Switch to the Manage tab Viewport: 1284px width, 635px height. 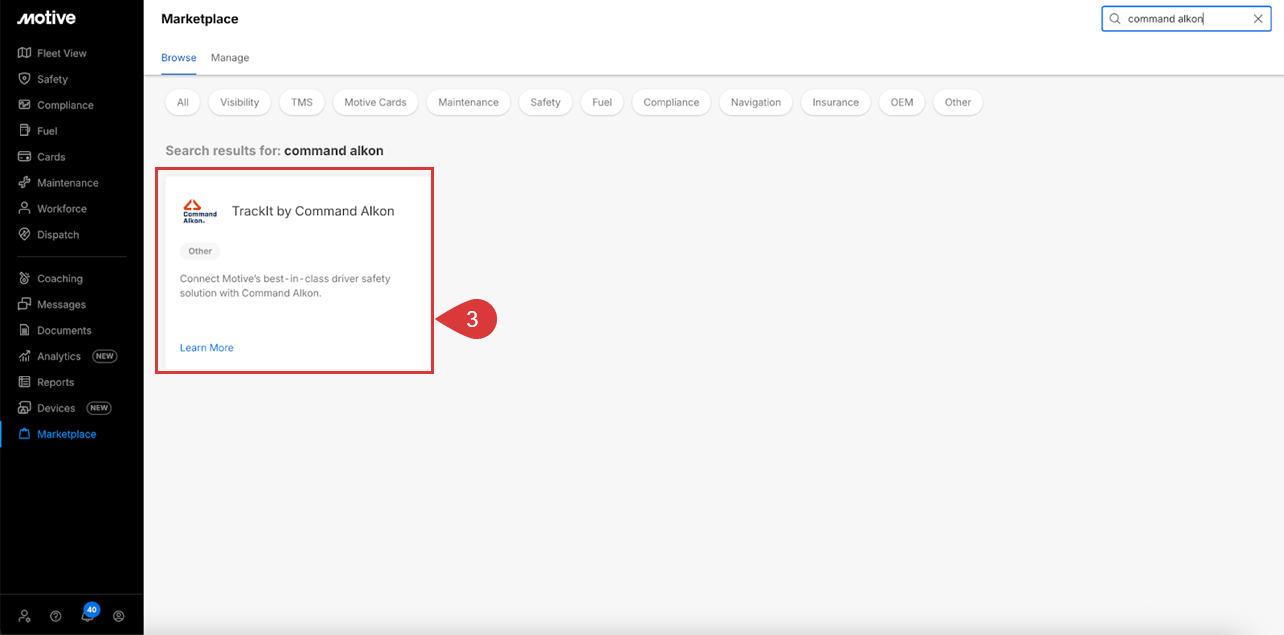pos(229,57)
